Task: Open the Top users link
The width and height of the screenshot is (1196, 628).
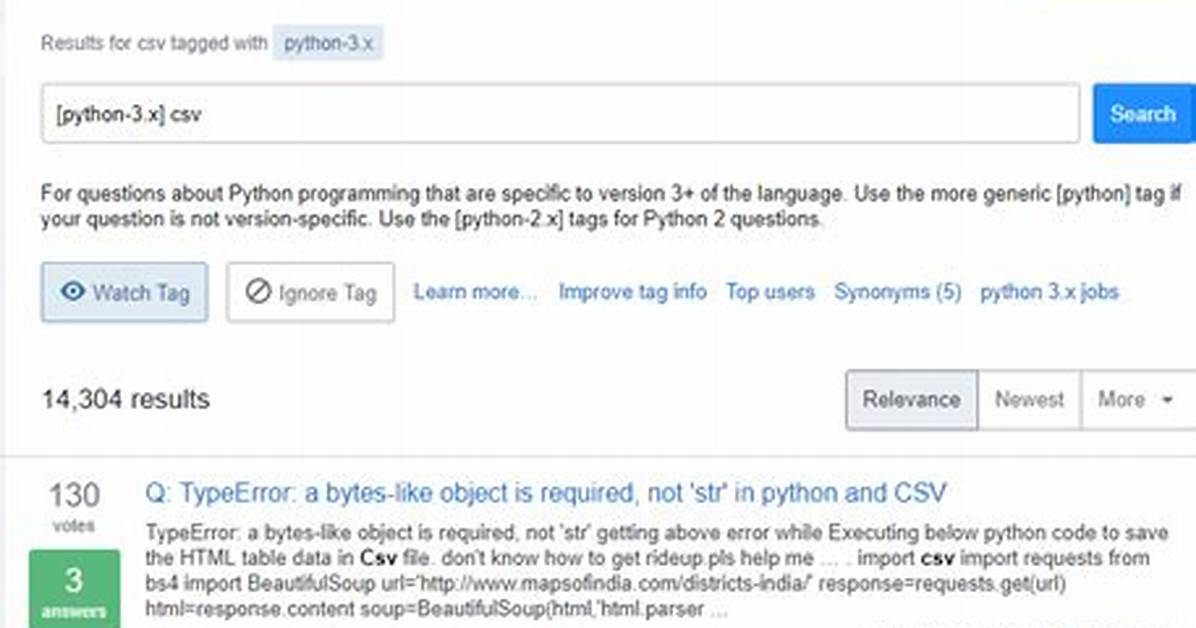Action: click(770, 292)
